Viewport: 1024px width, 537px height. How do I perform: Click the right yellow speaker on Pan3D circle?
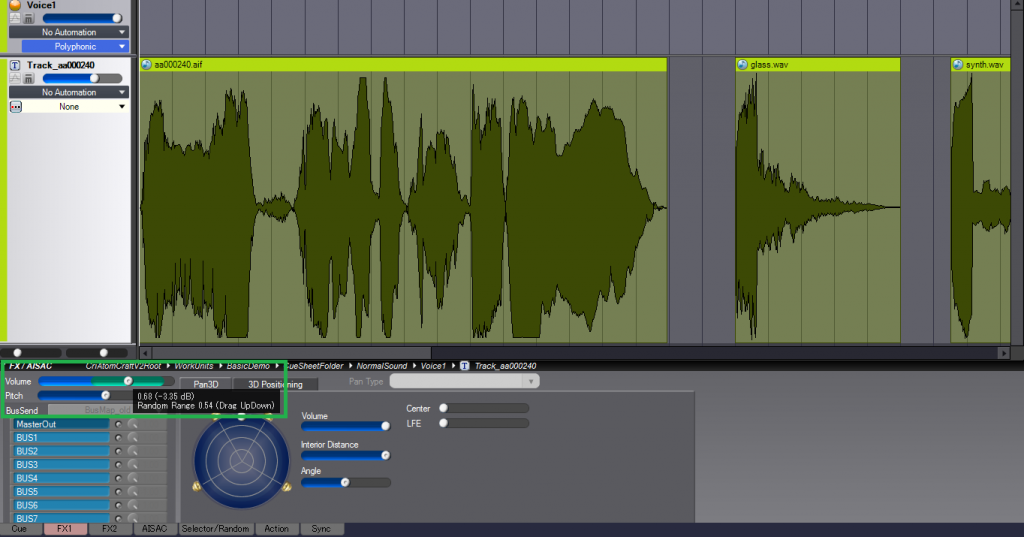(x=286, y=486)
